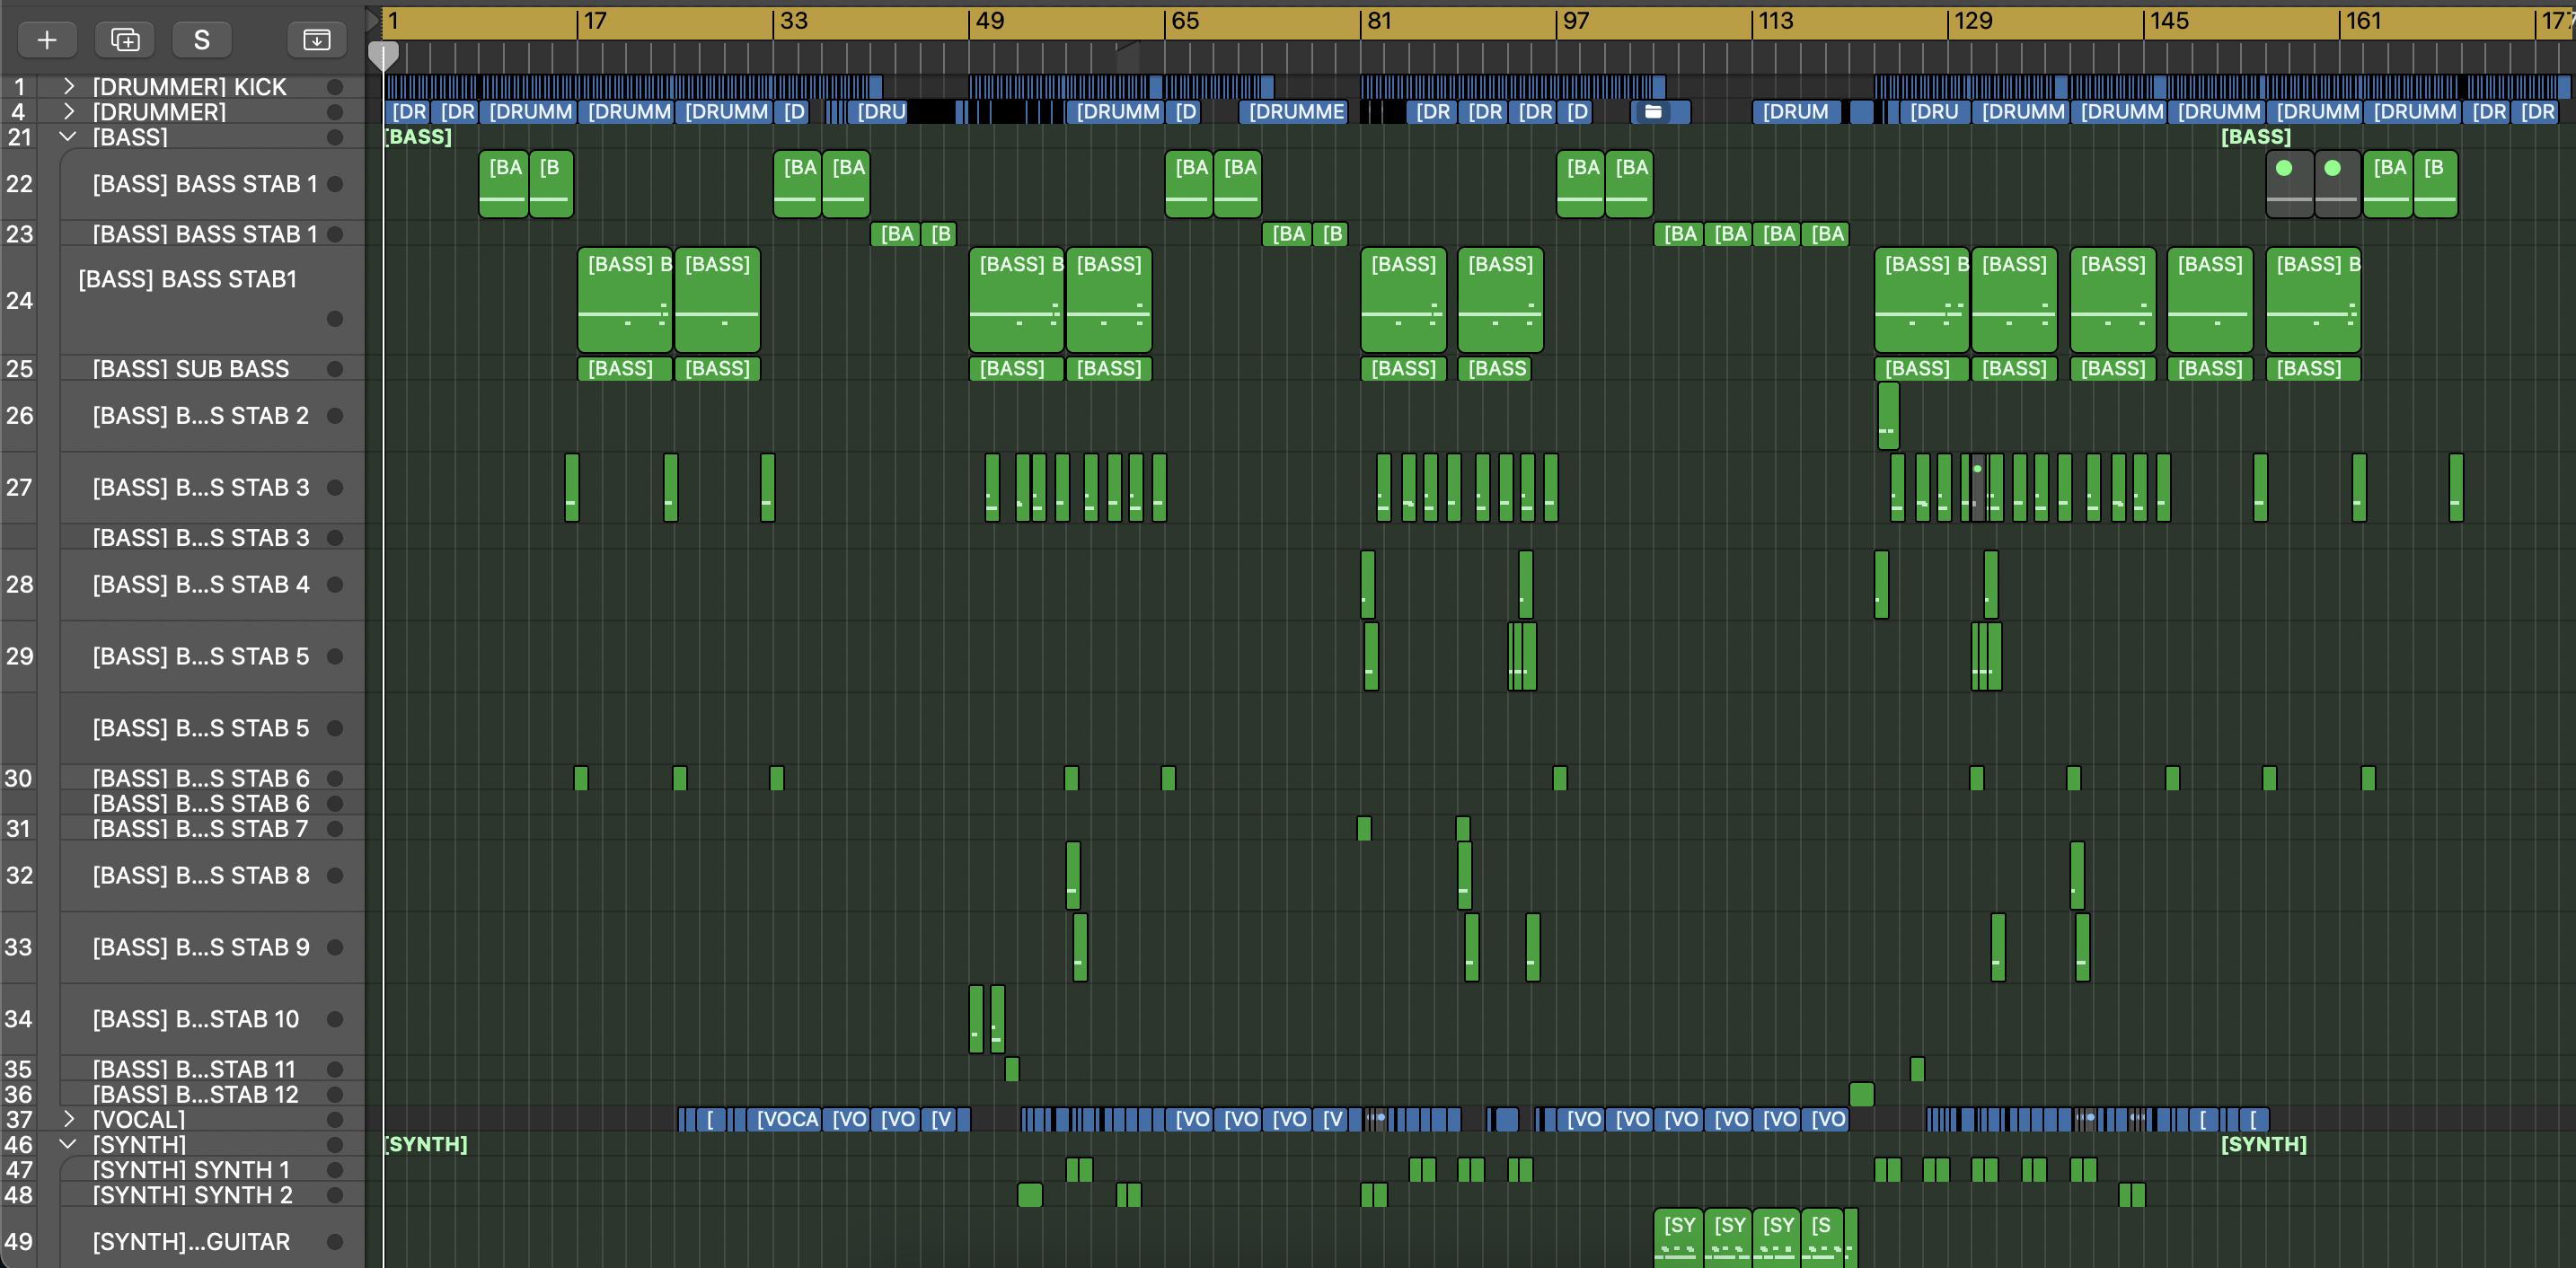Click the [SYNTH] stack label near bar 153
Screen dimensions: 2576x1268
pyautogui.click(x=2263, y=1143)
